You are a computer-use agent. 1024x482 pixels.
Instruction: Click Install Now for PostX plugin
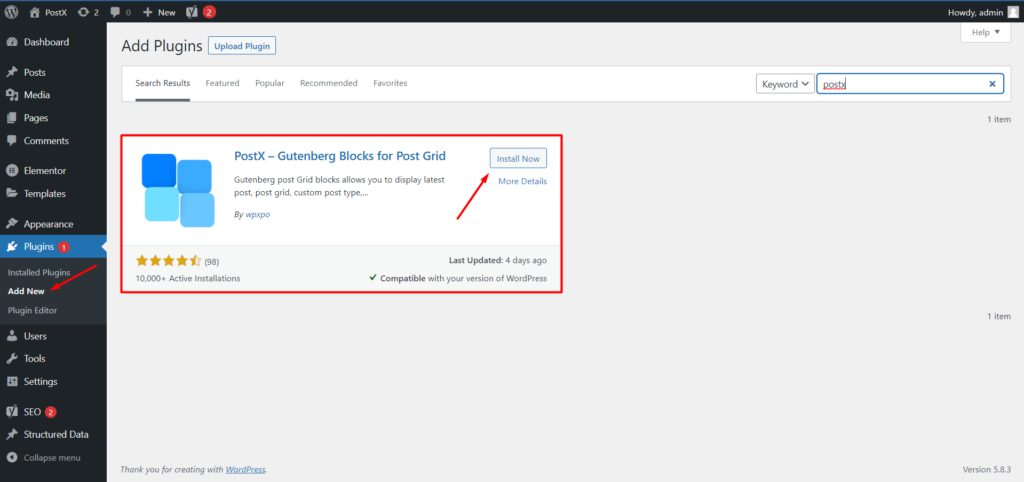[x=519, y=159]
